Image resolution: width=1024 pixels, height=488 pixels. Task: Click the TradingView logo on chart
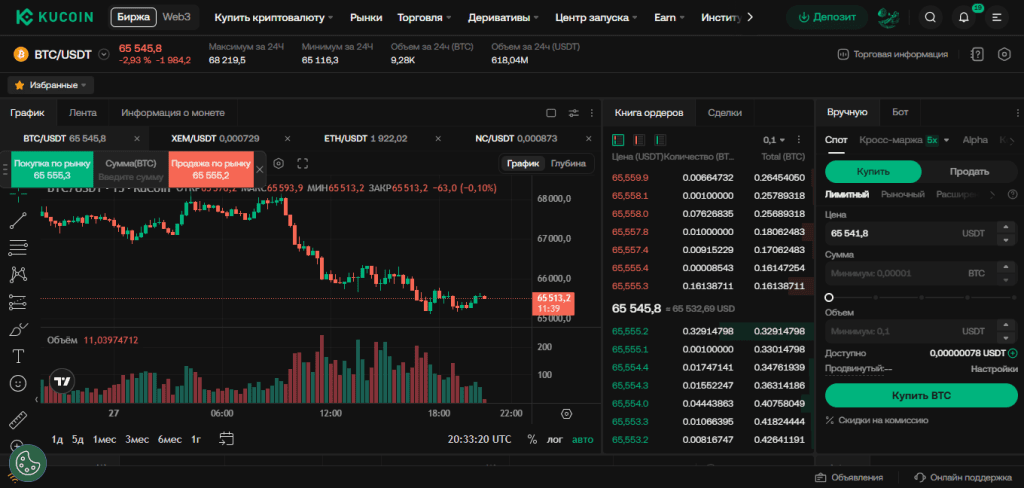pos(62,382)
